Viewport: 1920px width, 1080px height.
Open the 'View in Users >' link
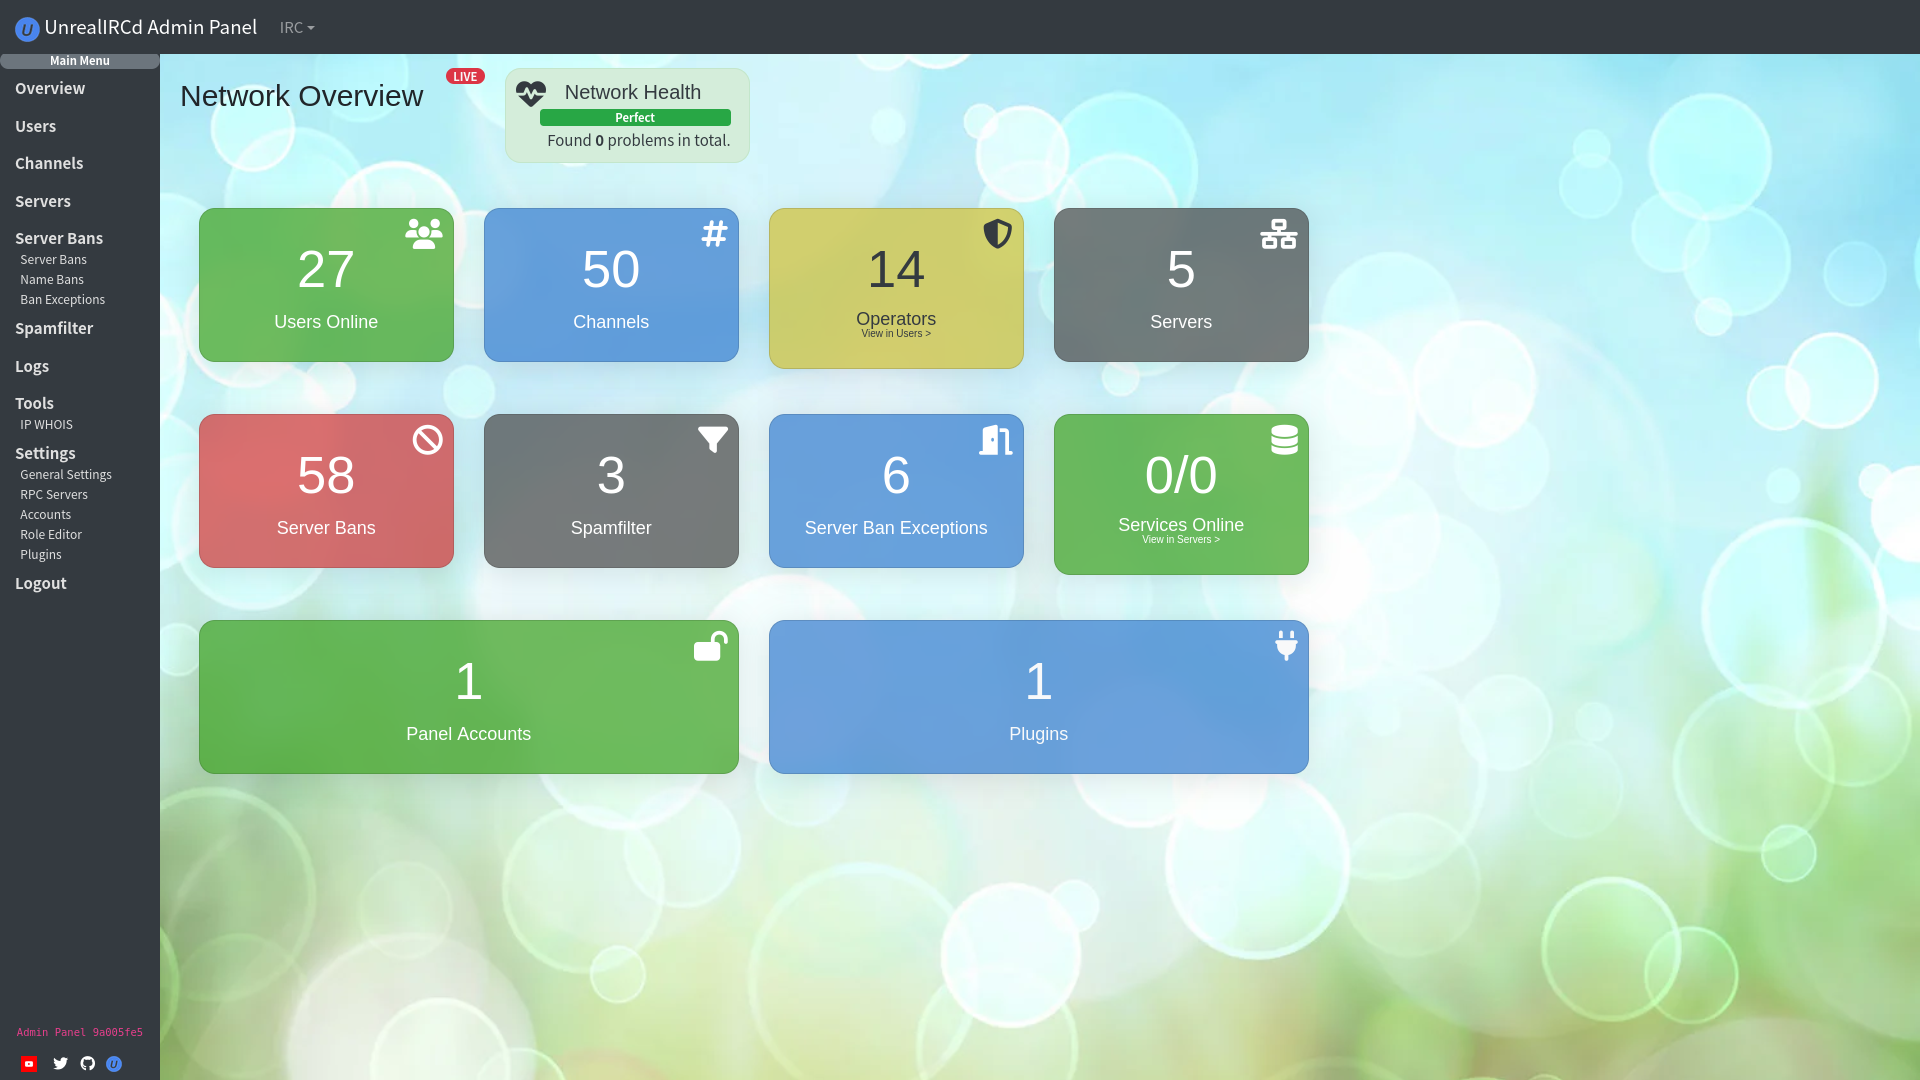point(896,333)
